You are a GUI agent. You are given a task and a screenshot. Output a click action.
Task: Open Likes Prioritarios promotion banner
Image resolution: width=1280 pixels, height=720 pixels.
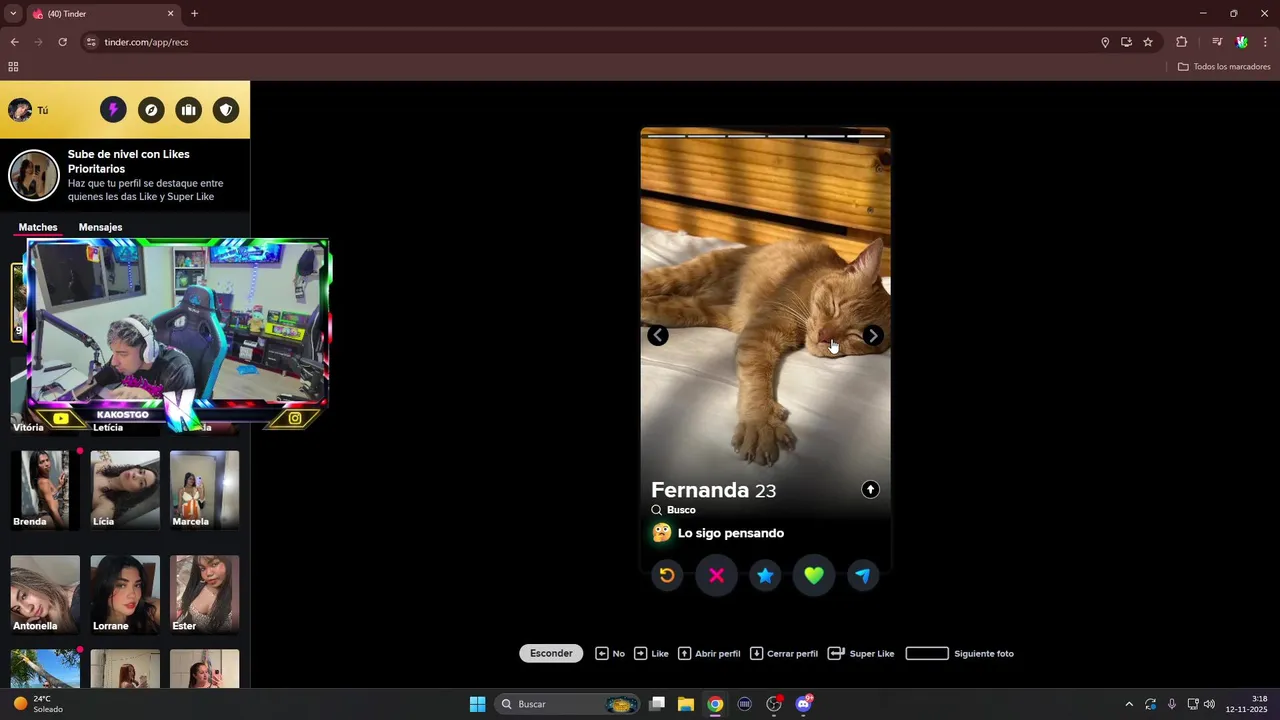(x=125, y=175)
